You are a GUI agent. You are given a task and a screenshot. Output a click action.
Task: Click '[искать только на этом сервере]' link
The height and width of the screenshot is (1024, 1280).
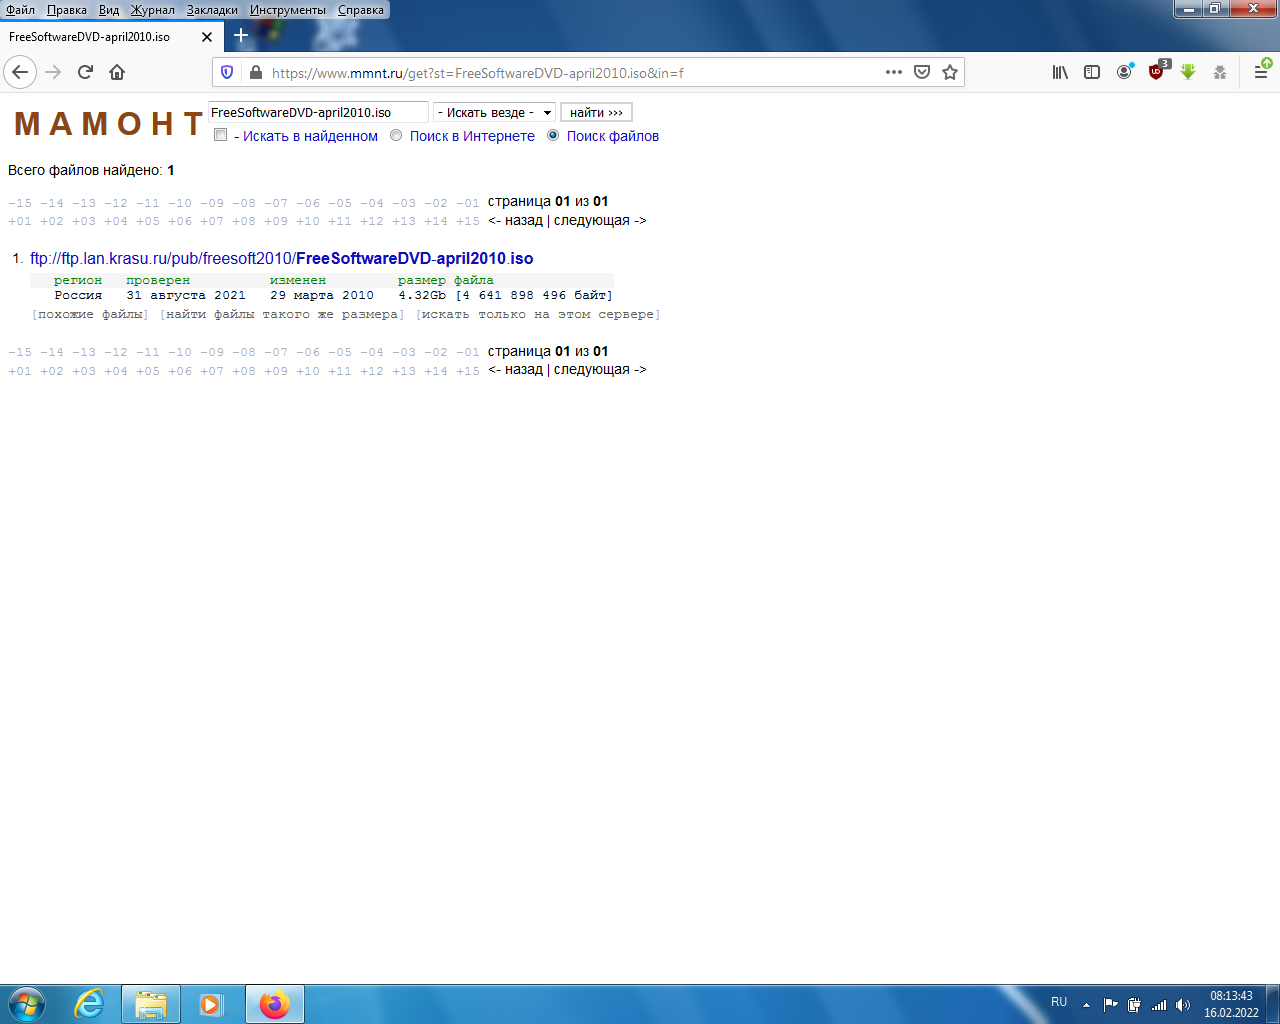[538, 314]
